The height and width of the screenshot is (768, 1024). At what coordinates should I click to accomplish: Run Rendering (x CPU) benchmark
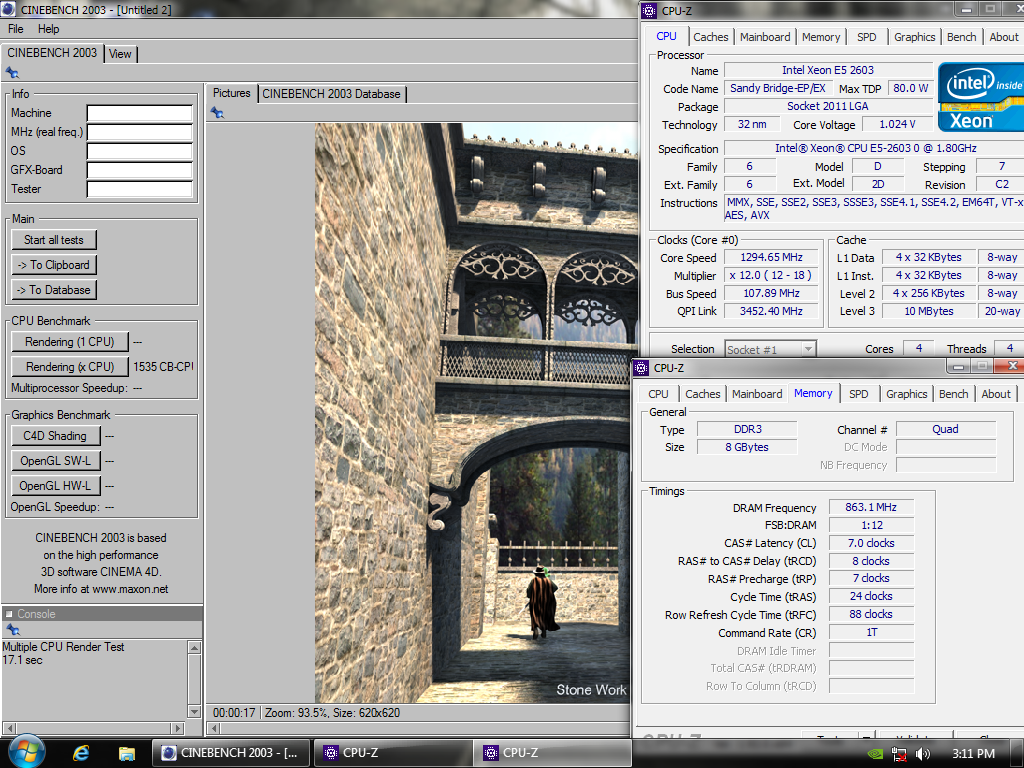[x=69, y=366]
